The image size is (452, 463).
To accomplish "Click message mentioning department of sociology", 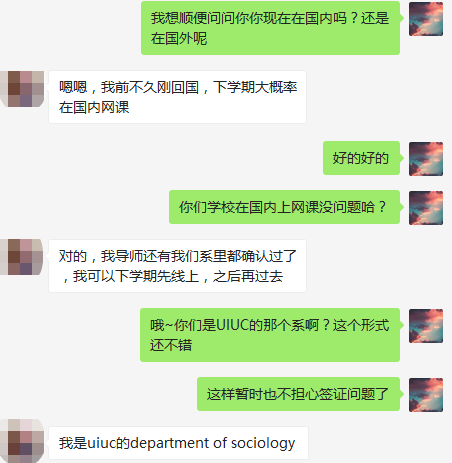I will click(x=178, y=443).
